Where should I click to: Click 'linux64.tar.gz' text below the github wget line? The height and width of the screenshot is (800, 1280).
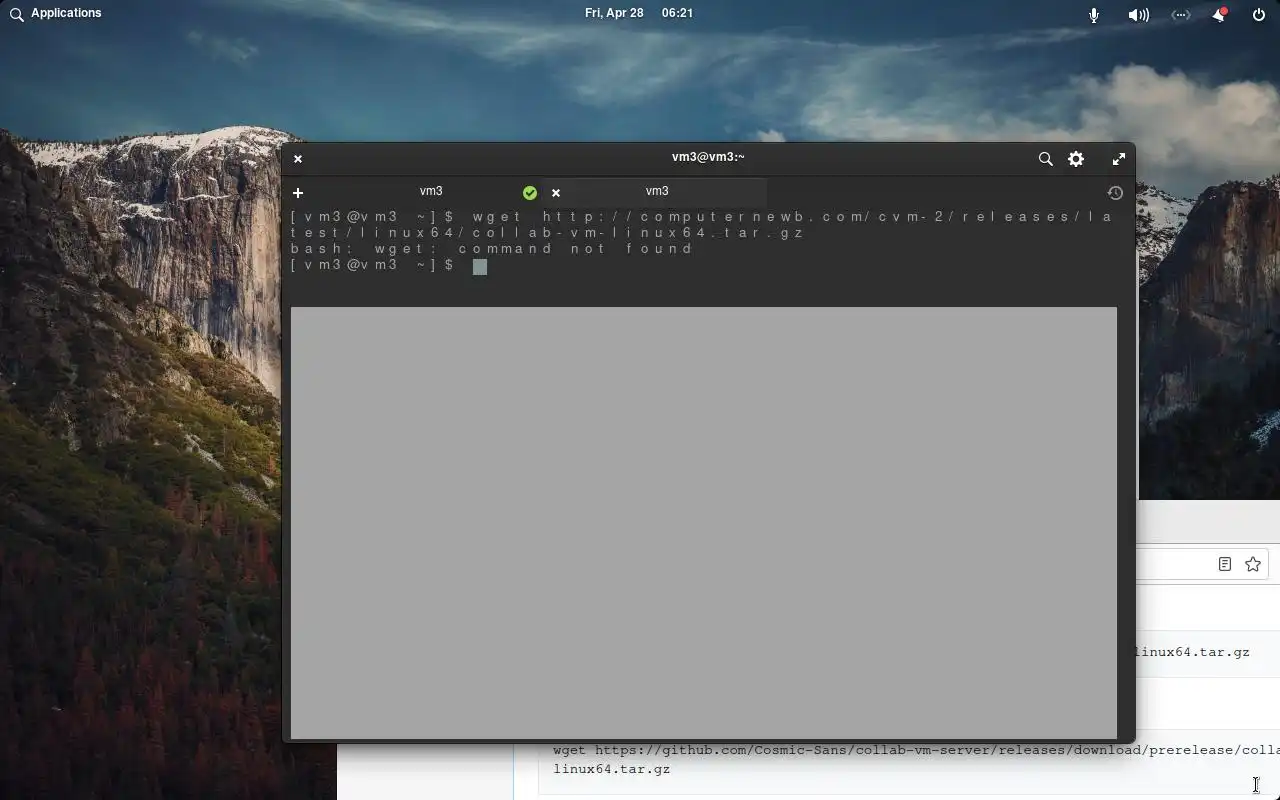612,769
